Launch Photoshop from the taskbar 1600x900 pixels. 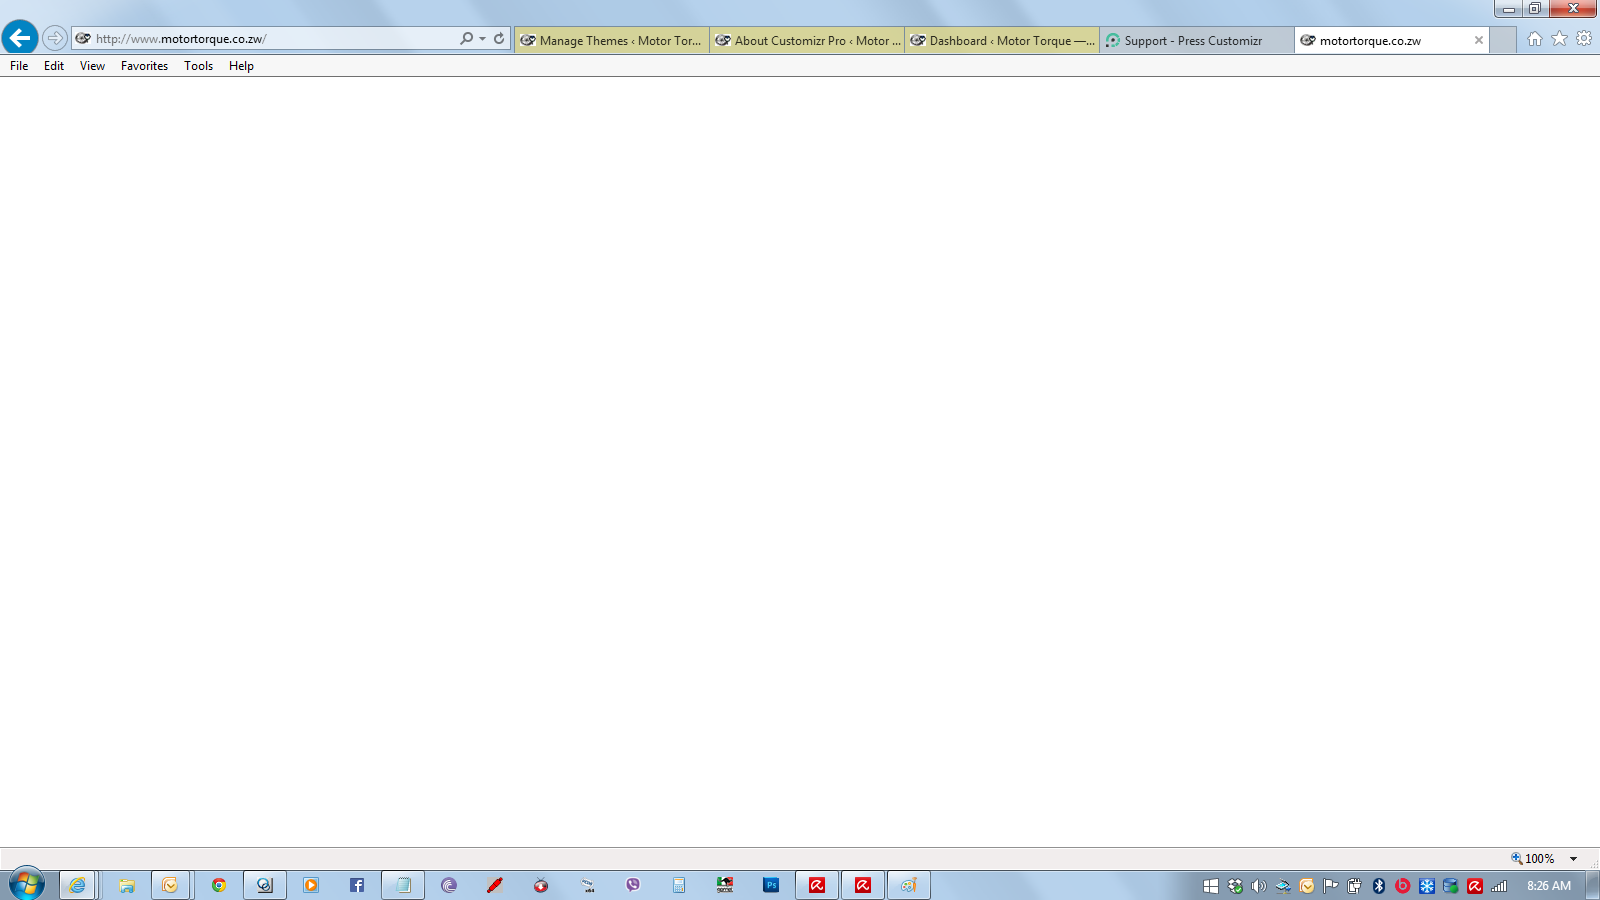tap(771, 885)
